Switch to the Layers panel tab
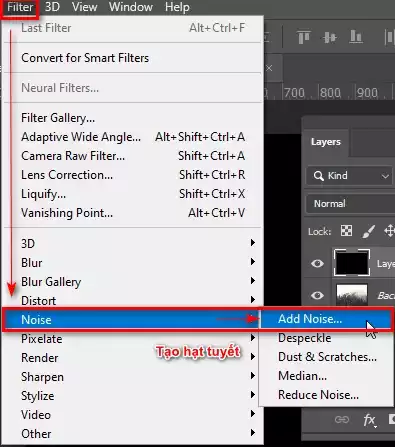The height and width of the screenshot is (447, 395). click(326, 142)
